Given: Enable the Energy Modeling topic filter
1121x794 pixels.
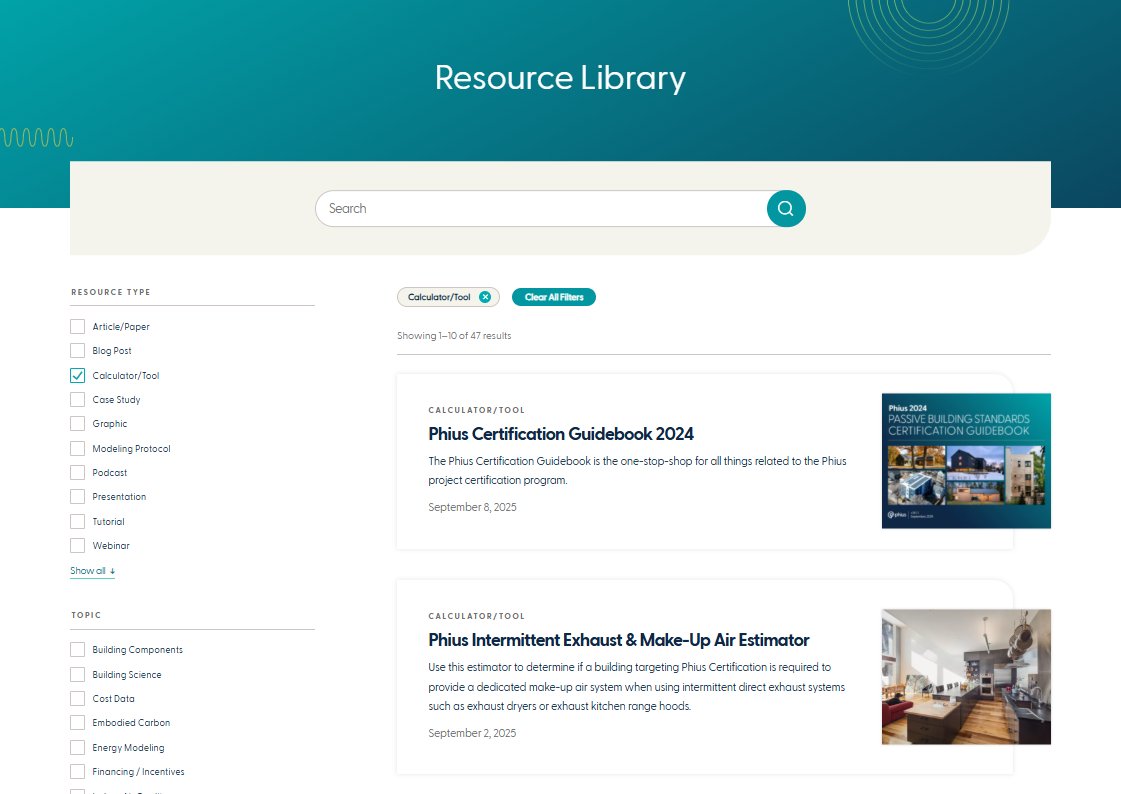Looking at the screenshot, I should coord(77,747).
